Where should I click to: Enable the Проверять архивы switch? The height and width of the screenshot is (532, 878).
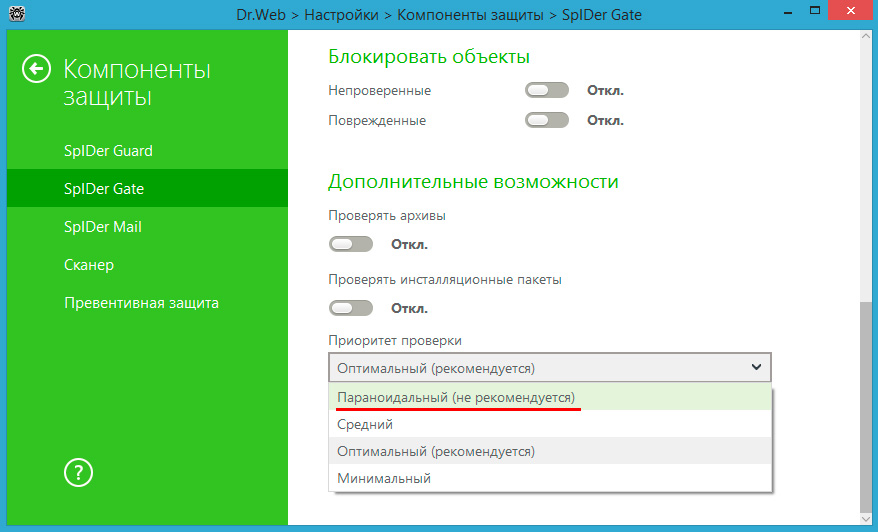[351, 244]
